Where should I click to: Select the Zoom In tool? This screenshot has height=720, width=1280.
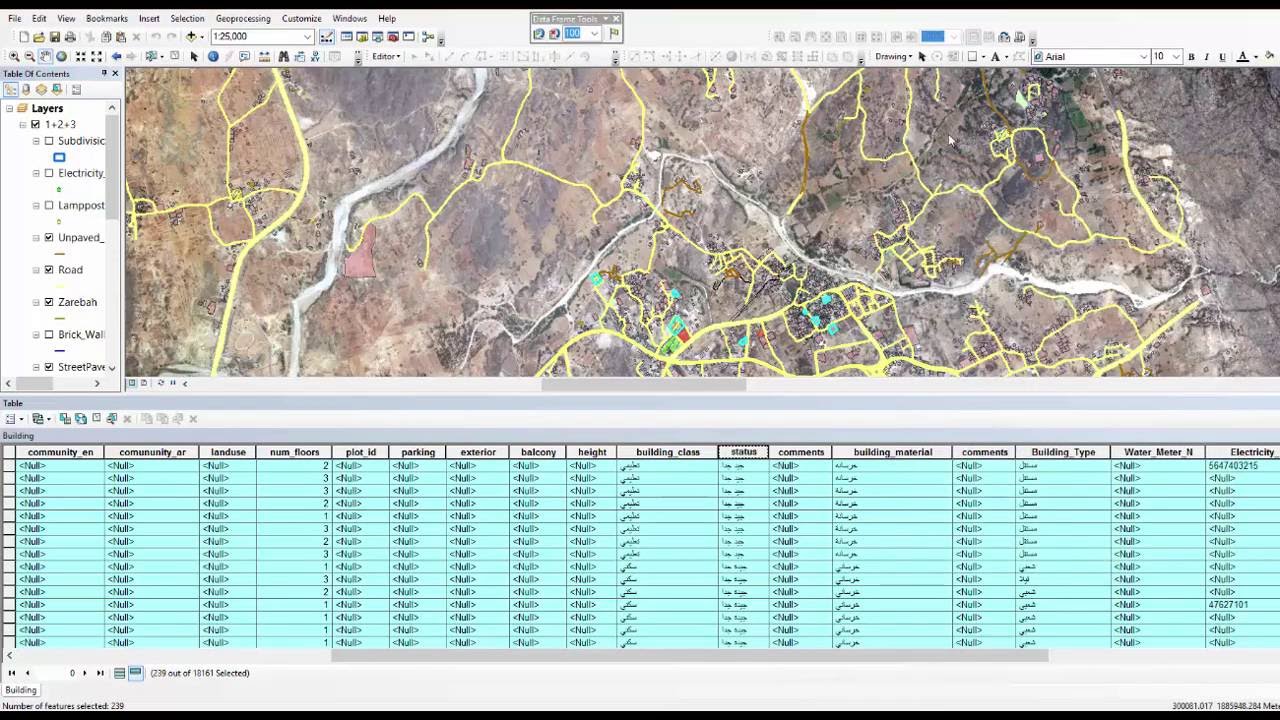click(14, 57)
